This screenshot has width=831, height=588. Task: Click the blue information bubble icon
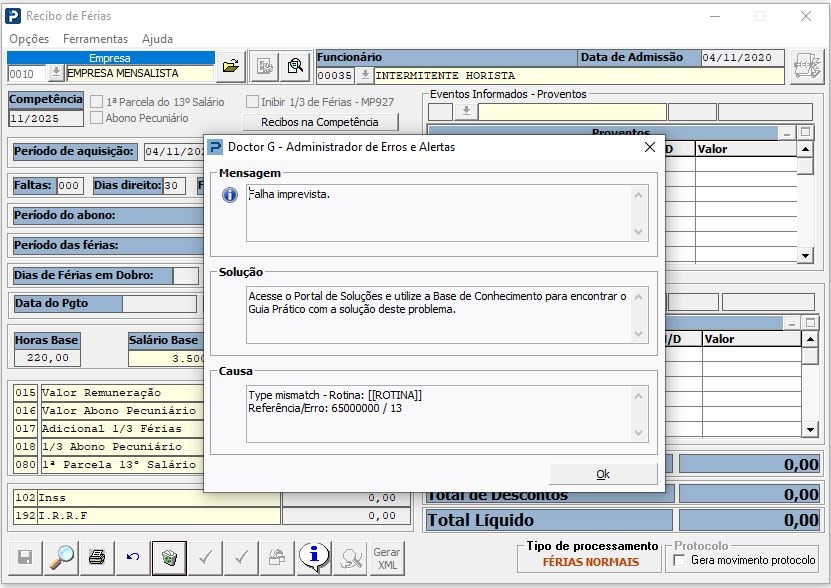coord(314,557)
